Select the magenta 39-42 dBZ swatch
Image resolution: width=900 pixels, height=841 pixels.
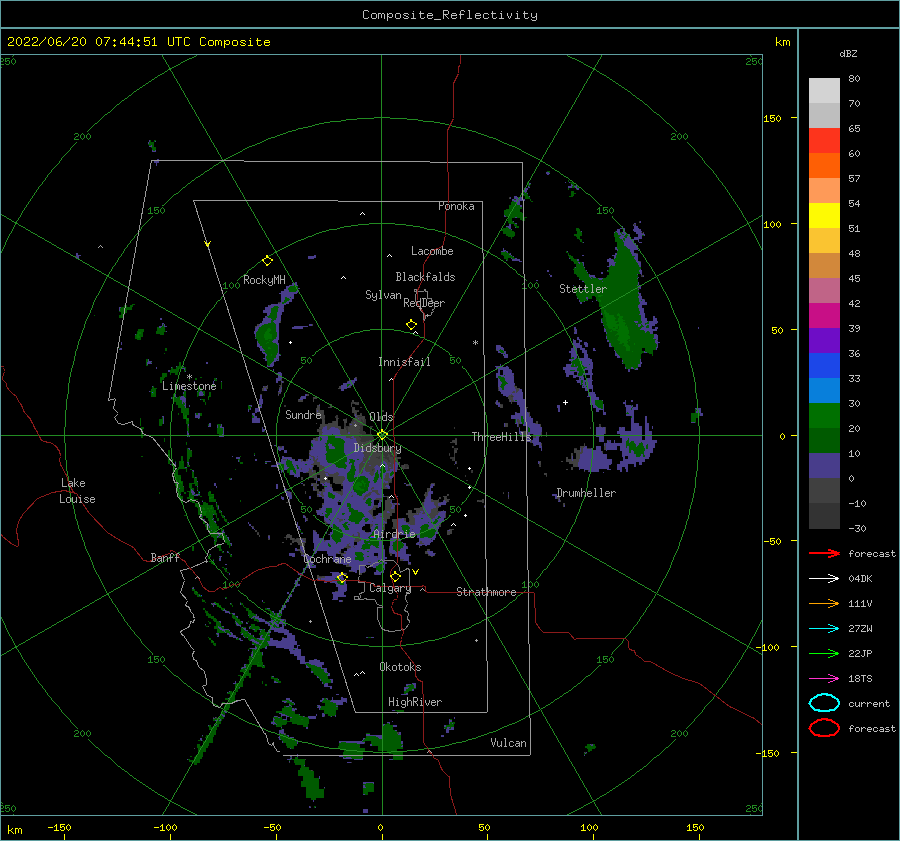824,315
